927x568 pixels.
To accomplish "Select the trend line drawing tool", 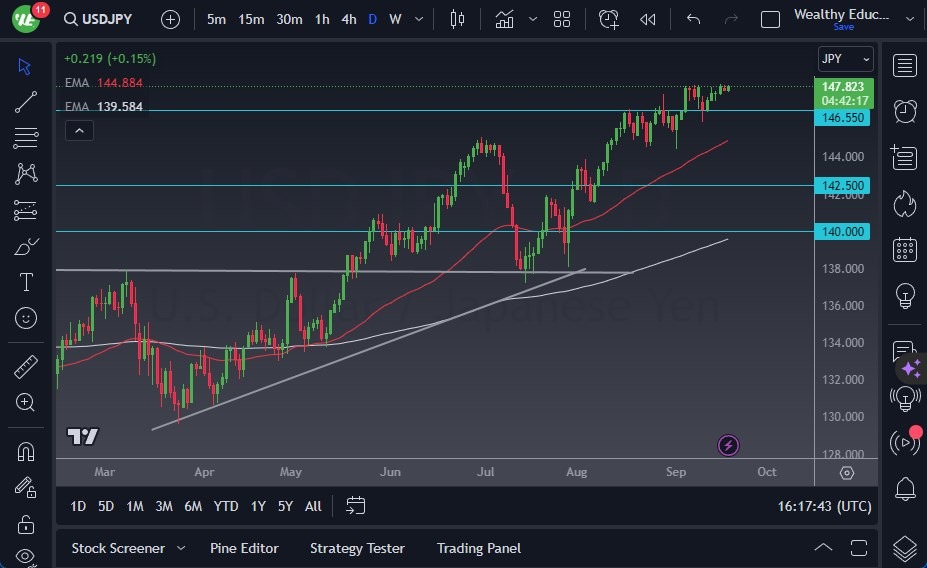I will tap(26, 102).
